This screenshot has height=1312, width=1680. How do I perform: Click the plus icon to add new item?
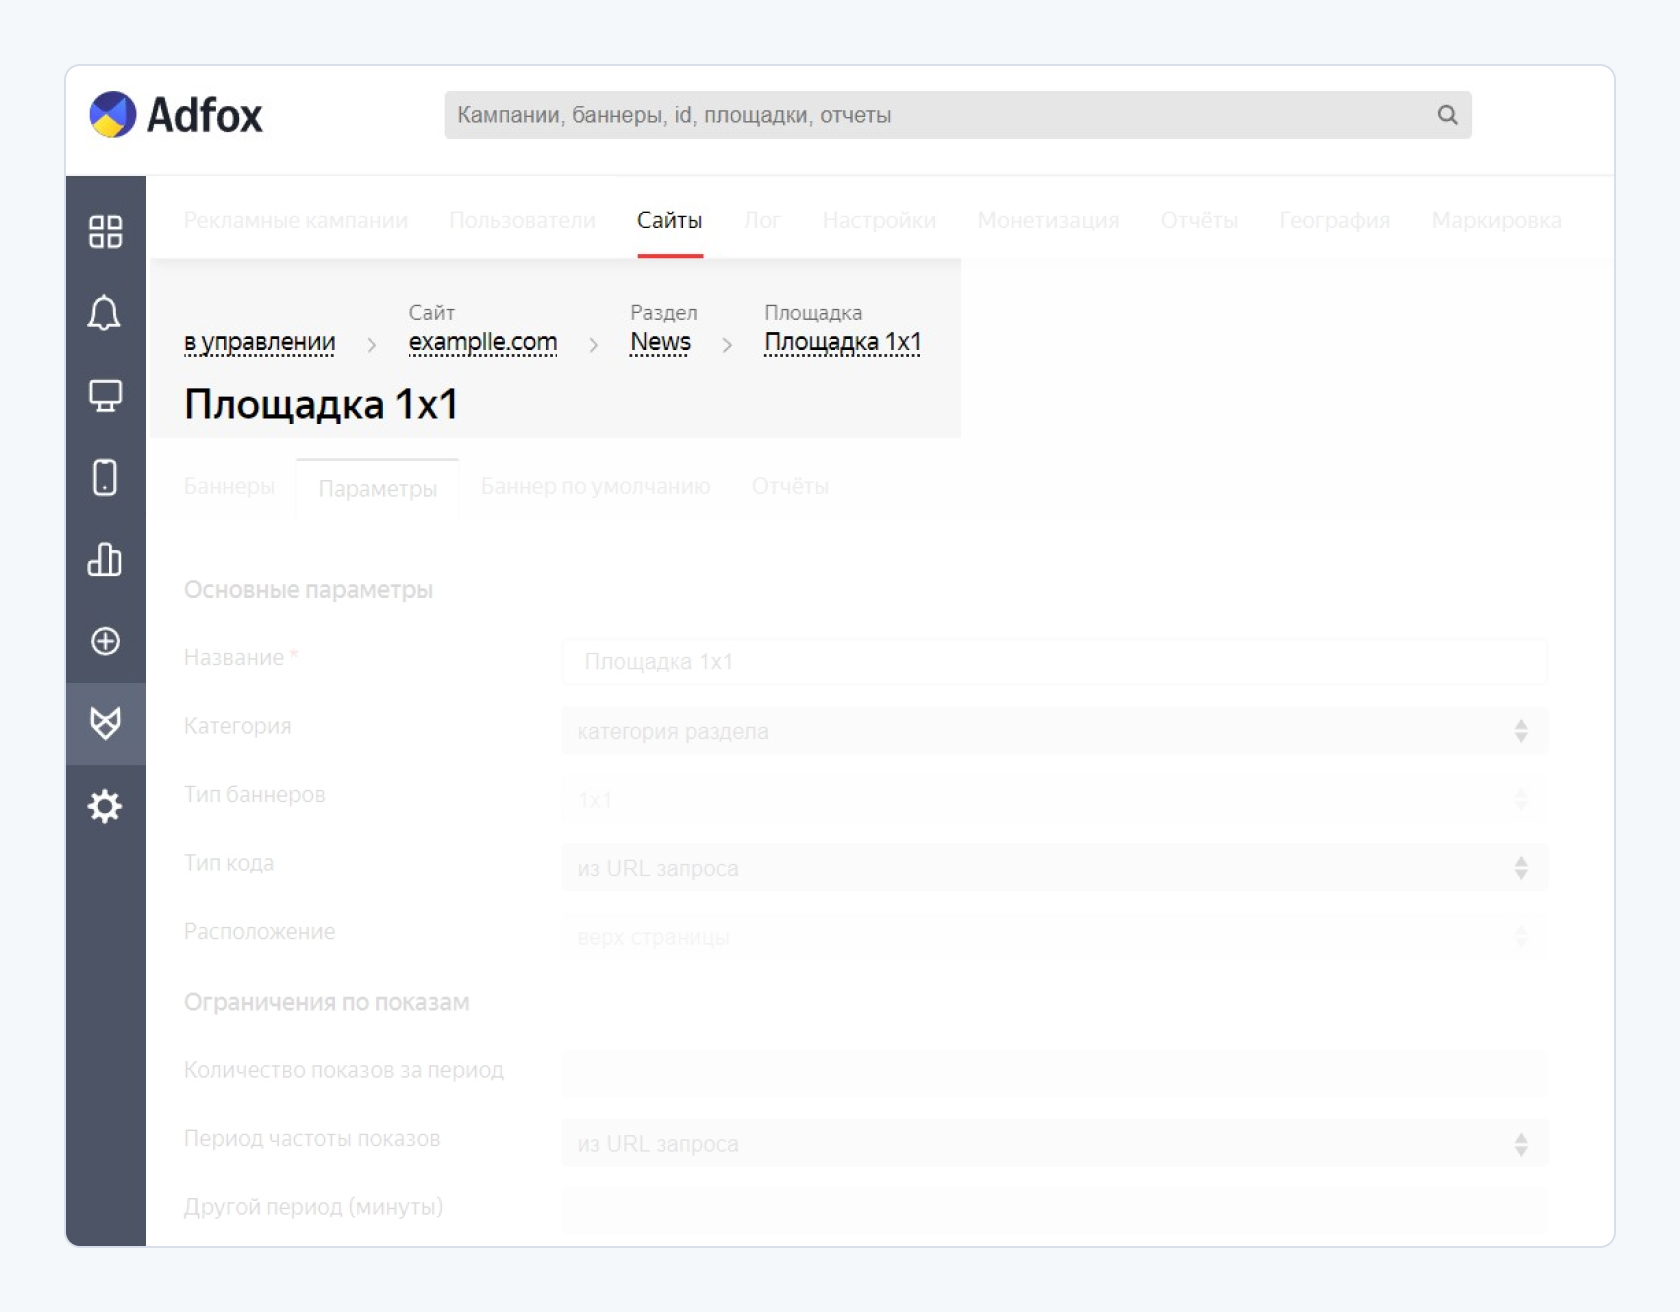point(105,643)
